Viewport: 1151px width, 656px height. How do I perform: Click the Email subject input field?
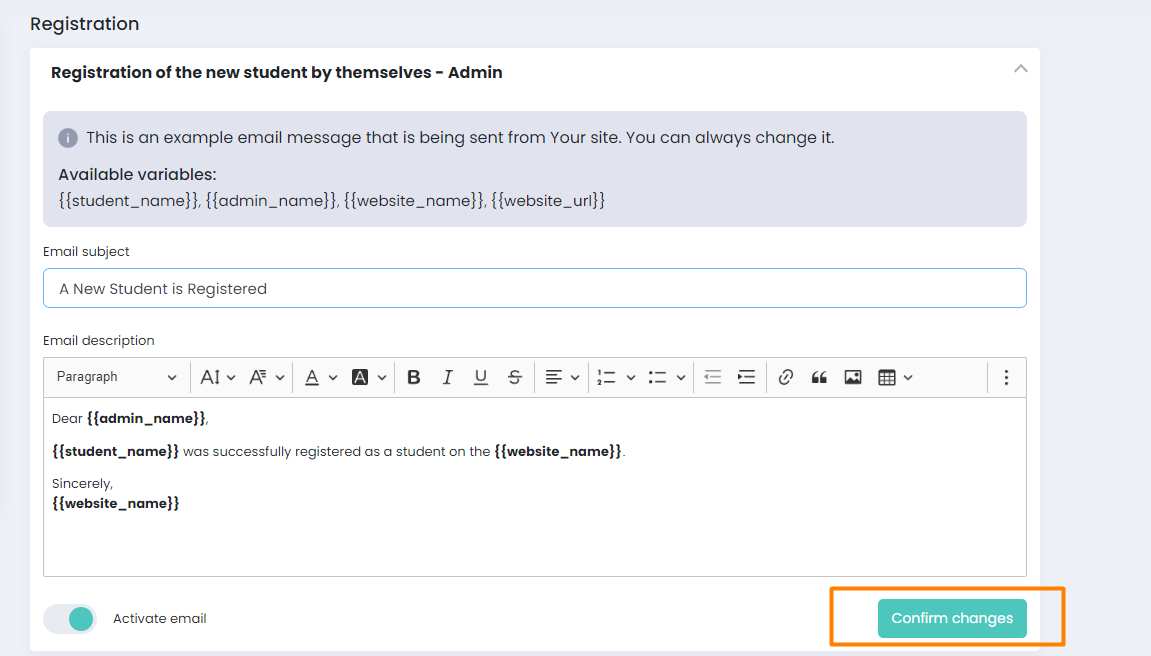pos(534,288)
